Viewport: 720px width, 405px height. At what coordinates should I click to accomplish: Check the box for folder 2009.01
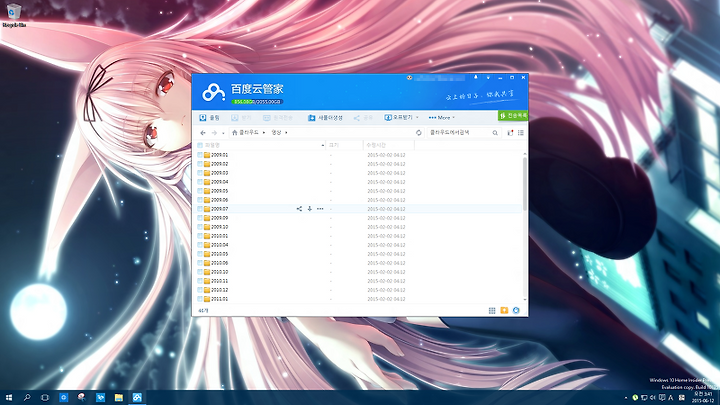pos(200,155)
